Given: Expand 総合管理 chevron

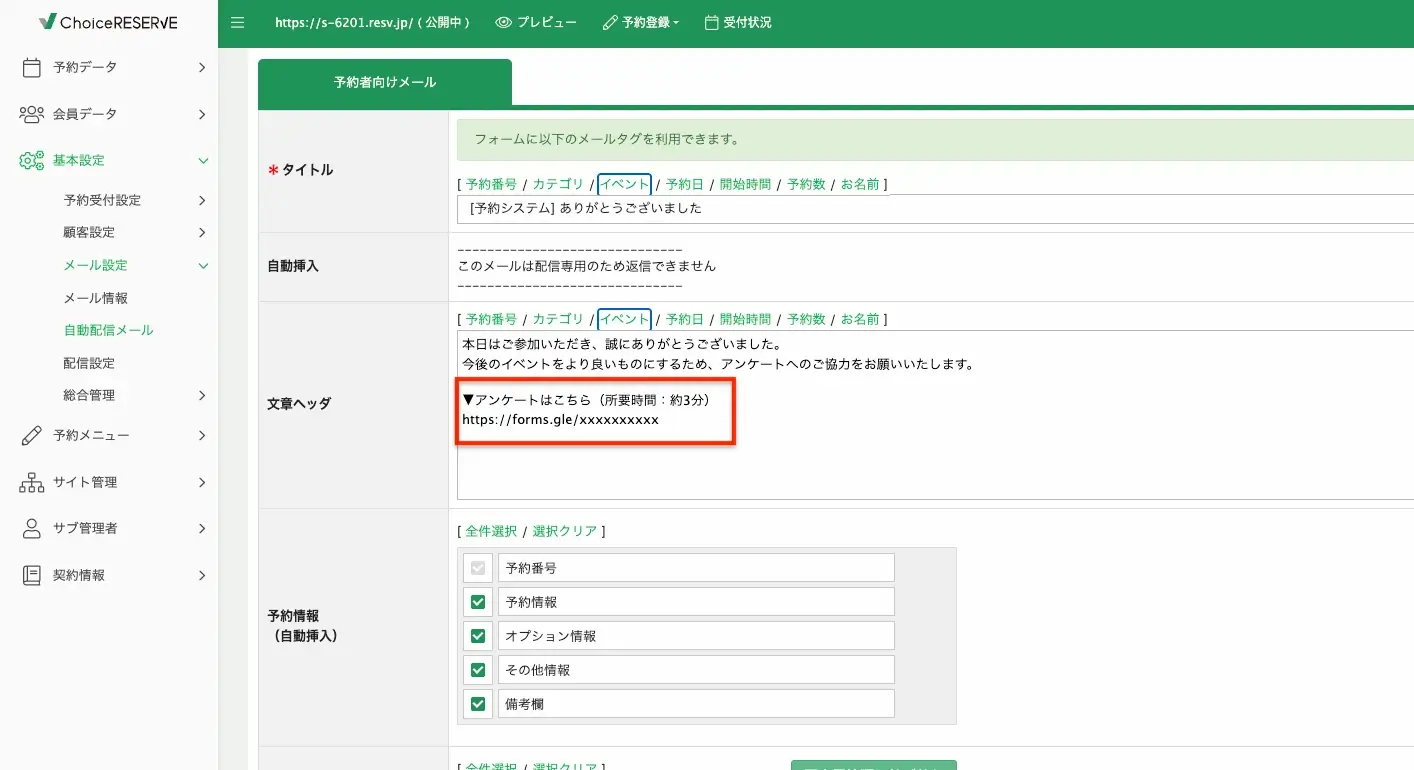Looking at the screenshot, I should pos(202,395).
